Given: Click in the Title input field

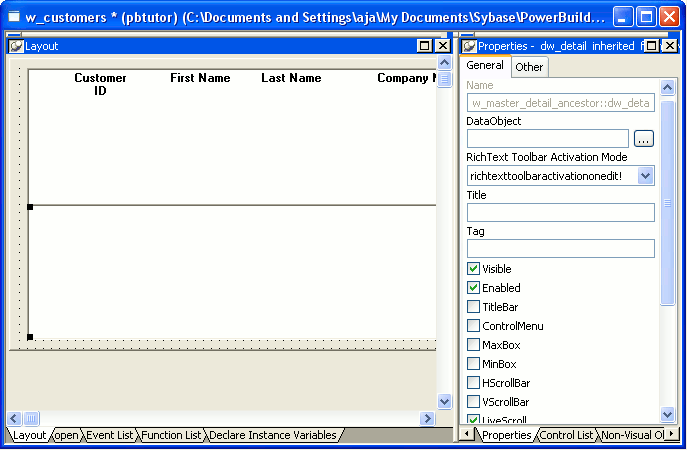Looking at the screenshot, I should 561,213.
